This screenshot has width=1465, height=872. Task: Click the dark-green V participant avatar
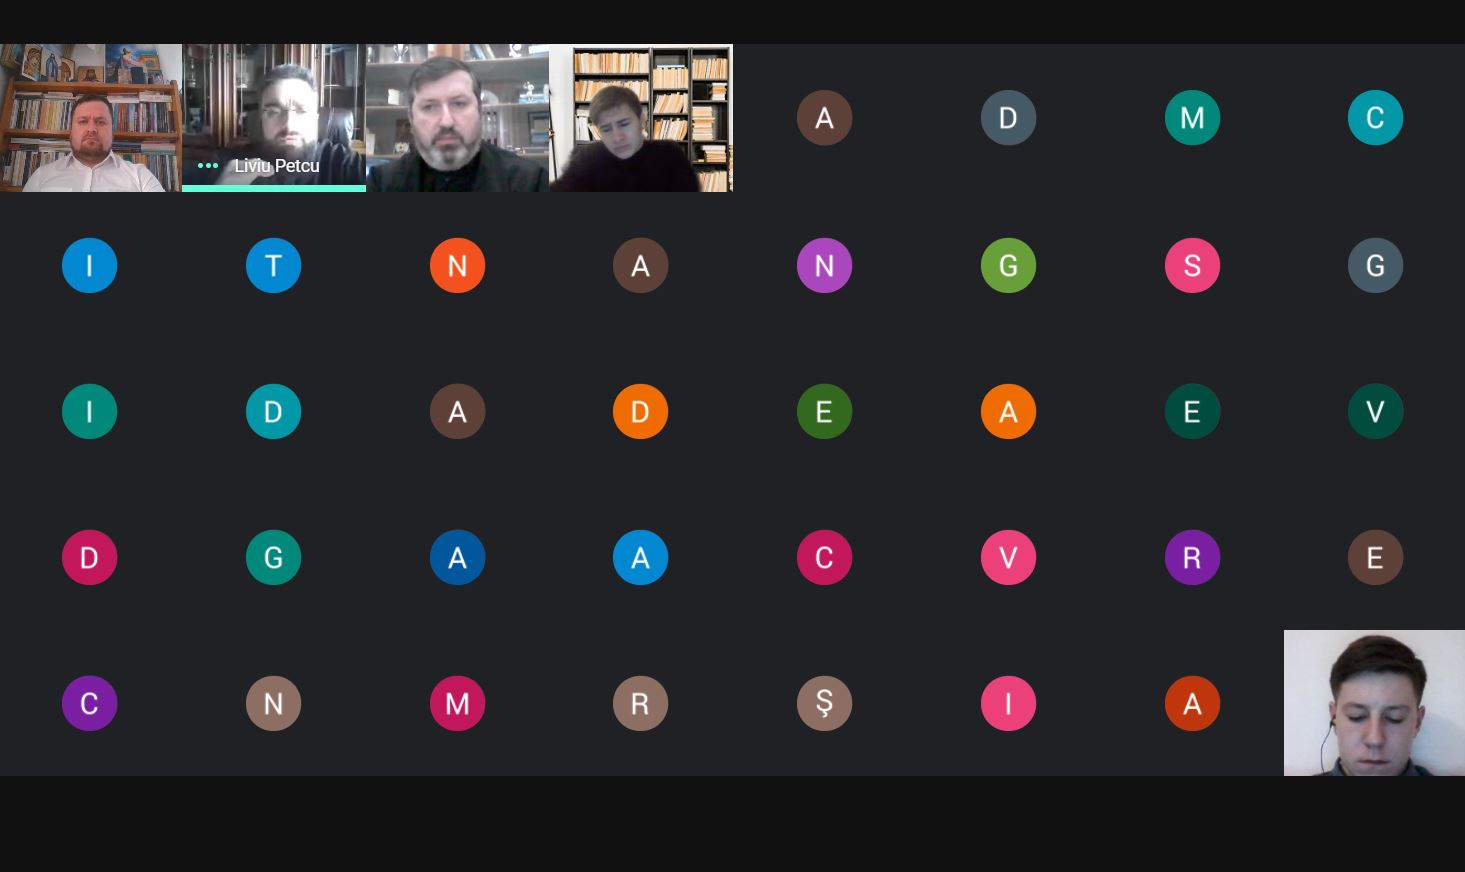click(1375, 411)
